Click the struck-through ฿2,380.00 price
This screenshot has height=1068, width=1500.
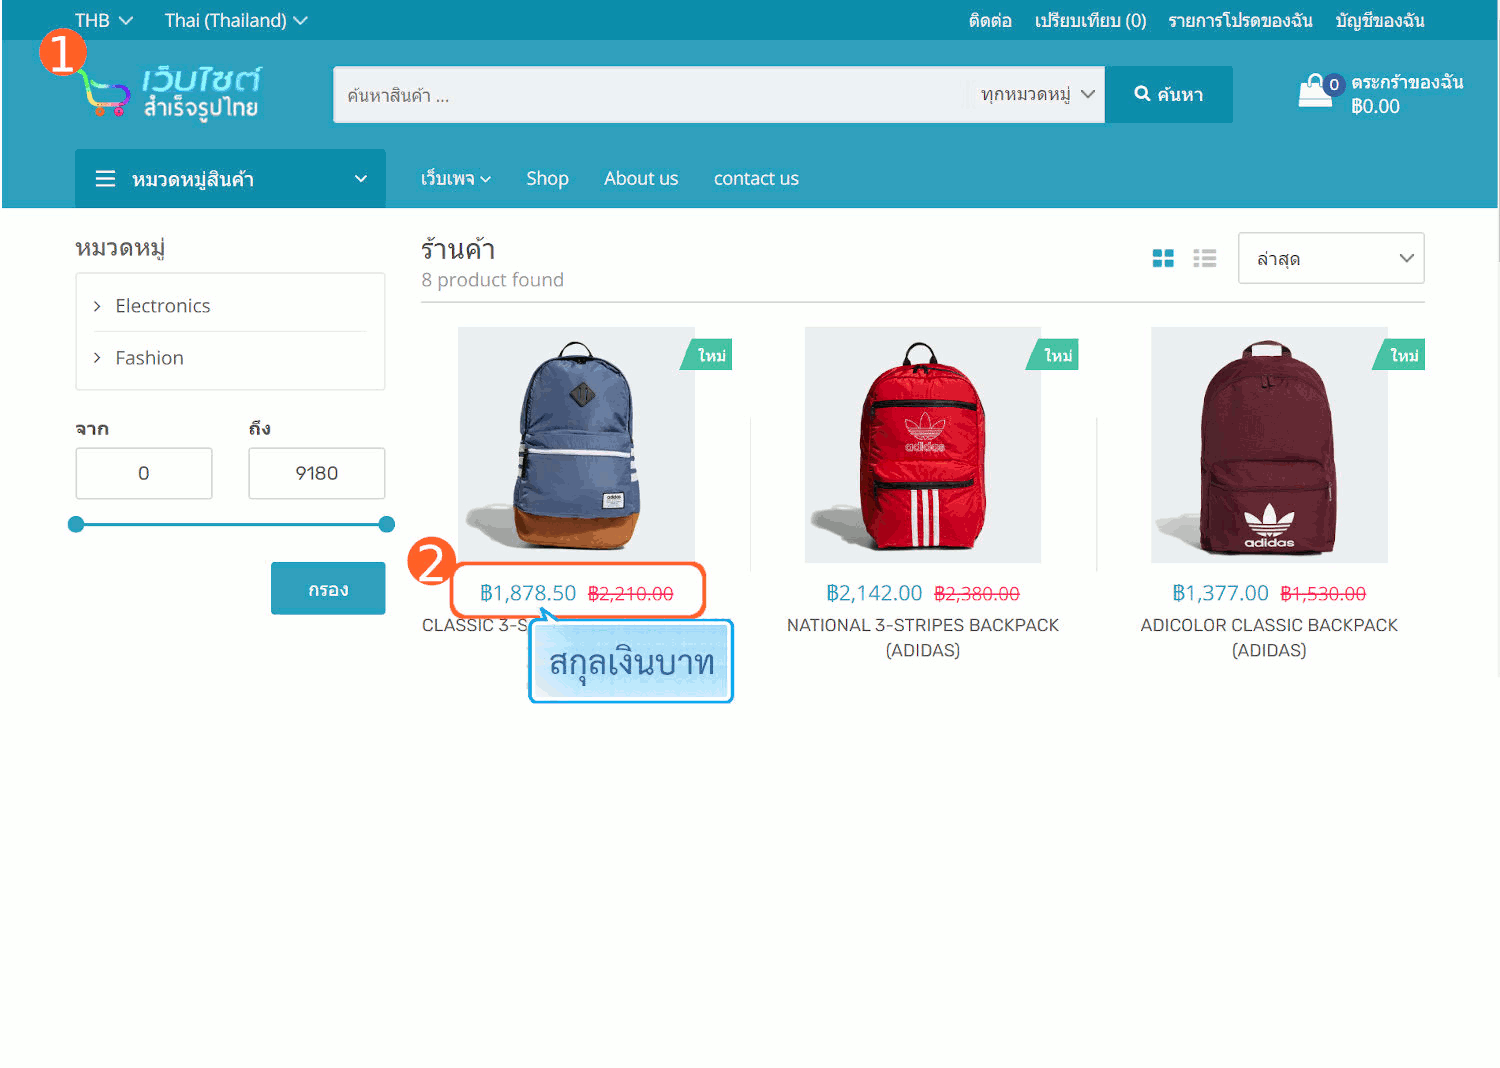(x=977, y=594)
